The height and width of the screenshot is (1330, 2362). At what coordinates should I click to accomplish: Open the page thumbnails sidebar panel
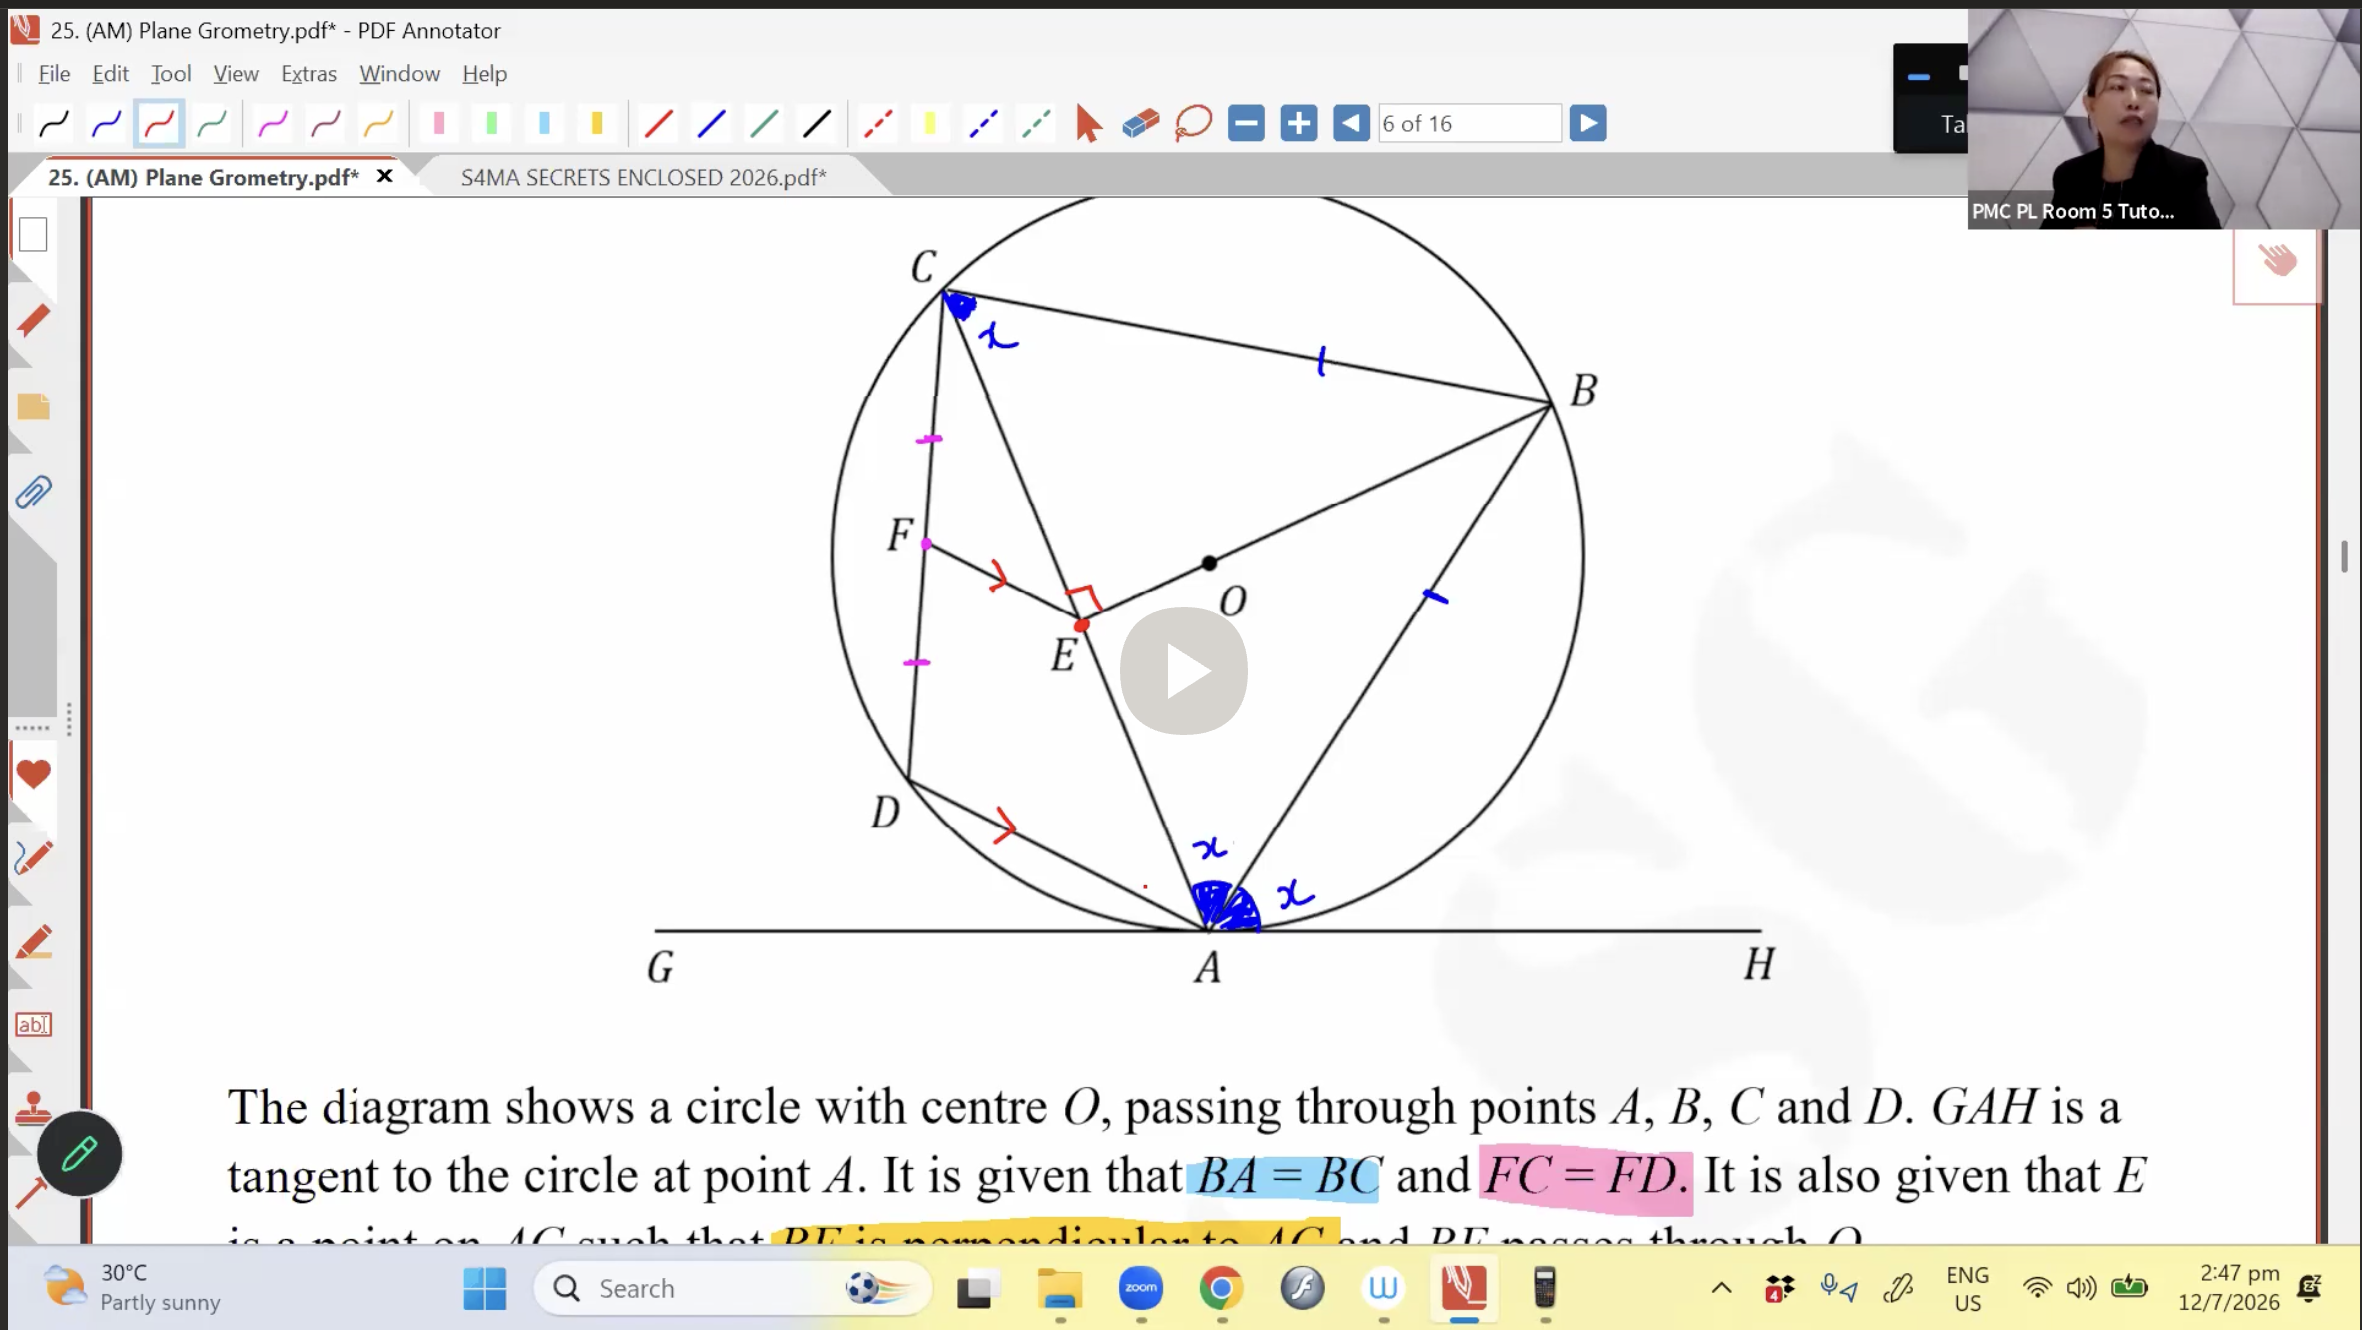coord(33,235)
